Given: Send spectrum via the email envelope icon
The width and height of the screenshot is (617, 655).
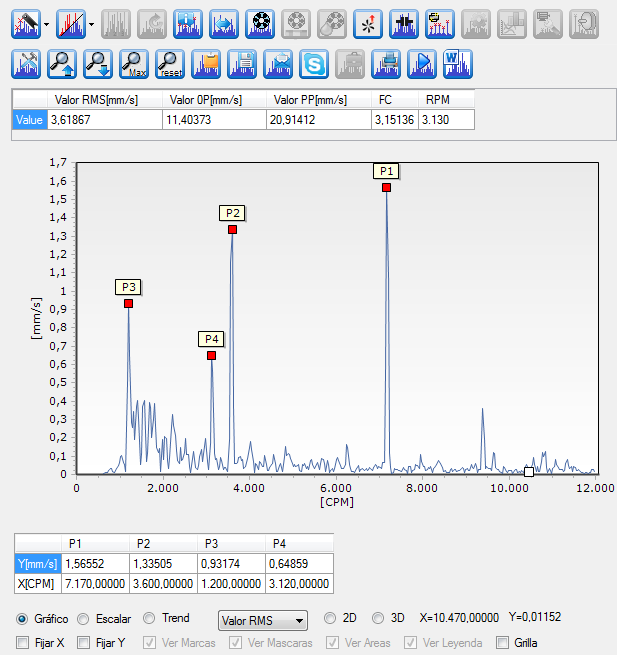Looking at the screenshot, I should tap(278, 64).
